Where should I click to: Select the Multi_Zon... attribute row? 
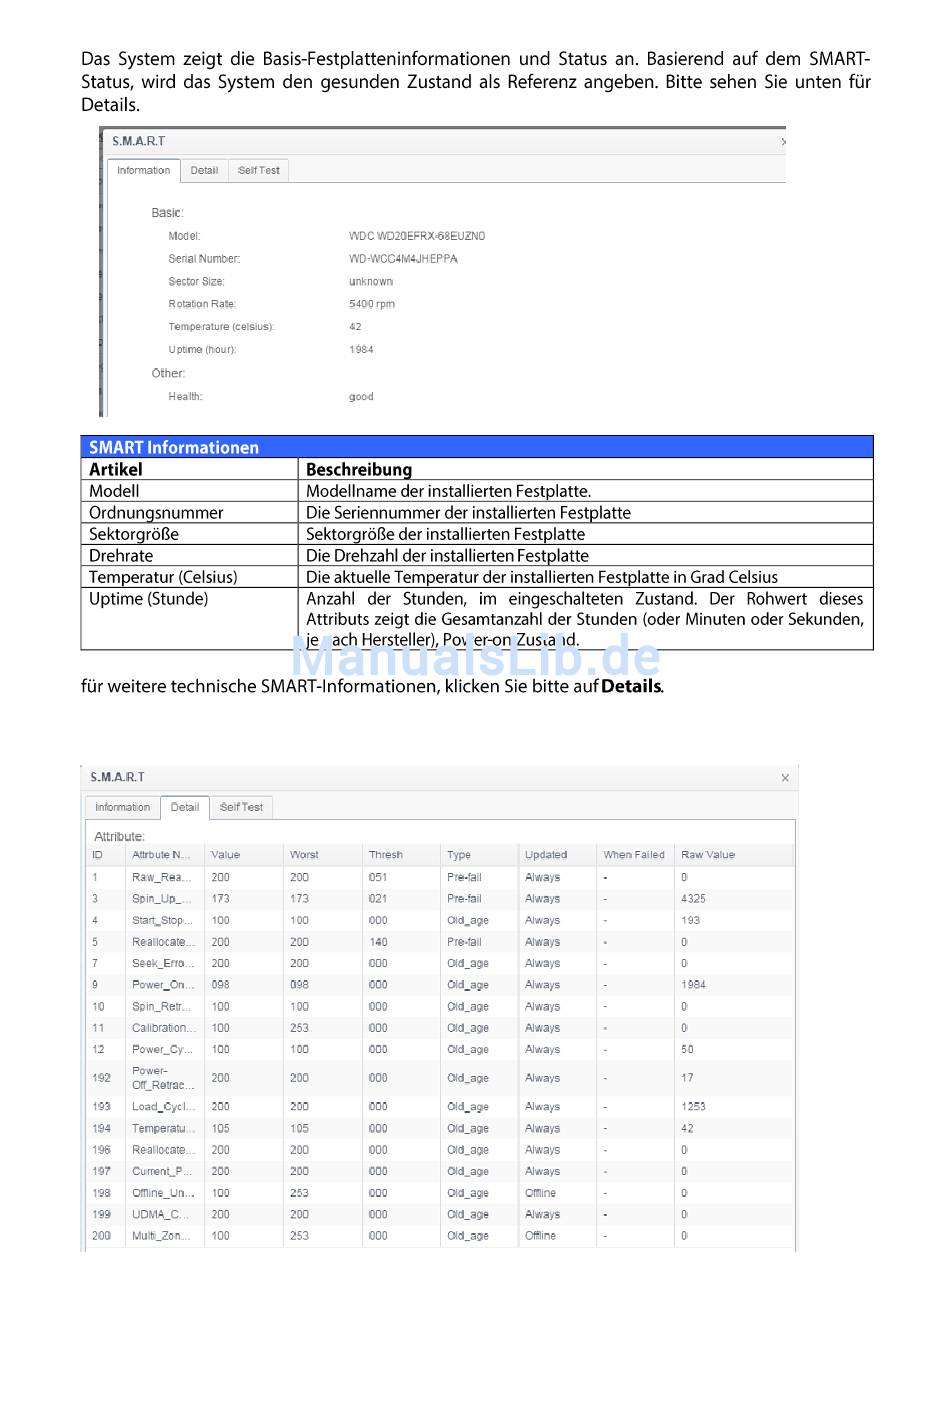(440, 1236)
